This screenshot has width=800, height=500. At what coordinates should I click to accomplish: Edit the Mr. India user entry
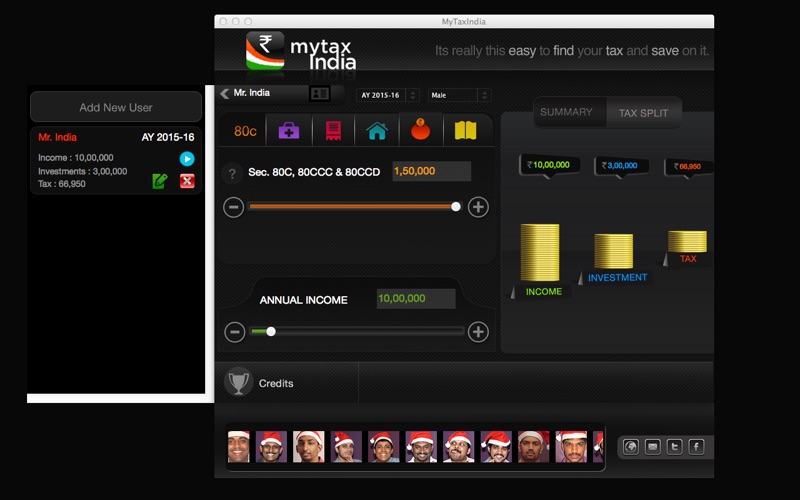pos(160,181)
